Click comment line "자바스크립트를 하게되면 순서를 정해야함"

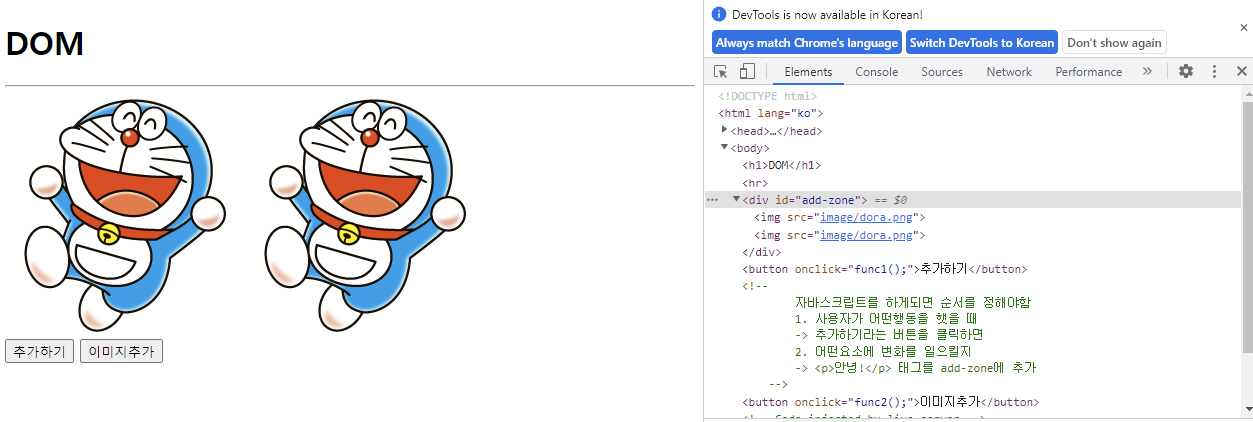pos(913,303)
